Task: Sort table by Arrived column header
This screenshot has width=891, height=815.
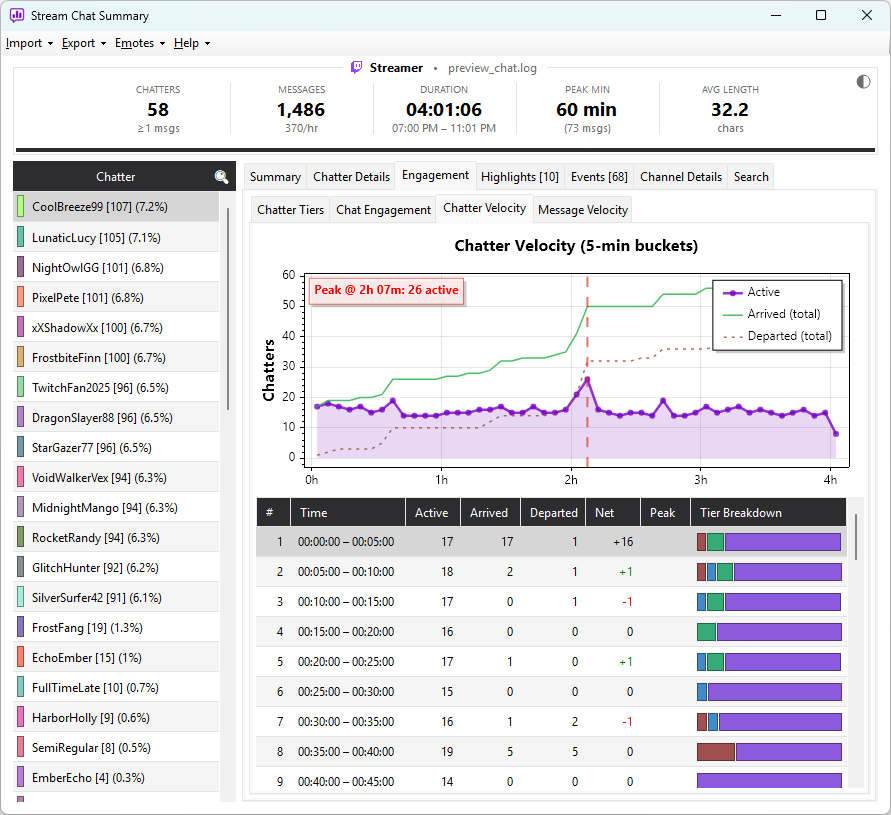Action: [x=490, y=513]
